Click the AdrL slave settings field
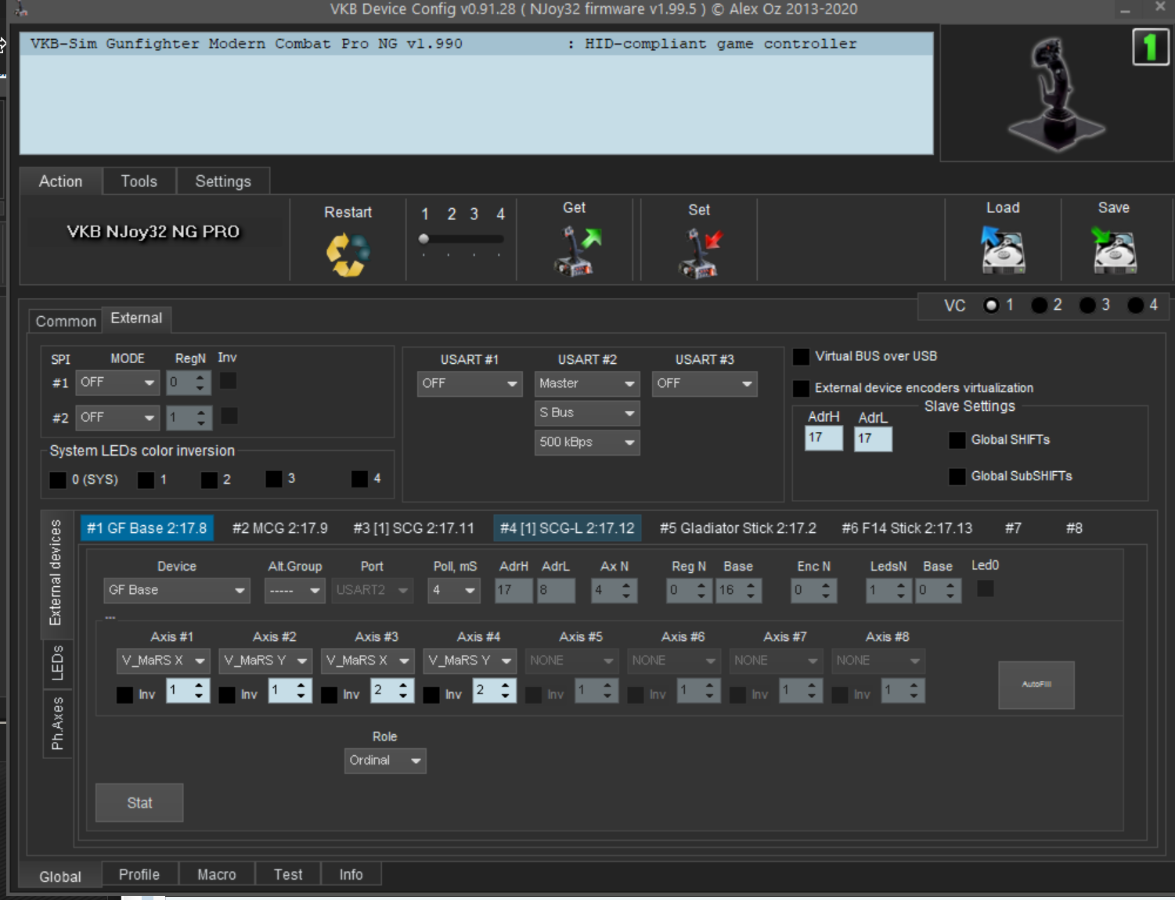 tap(873, 438)
